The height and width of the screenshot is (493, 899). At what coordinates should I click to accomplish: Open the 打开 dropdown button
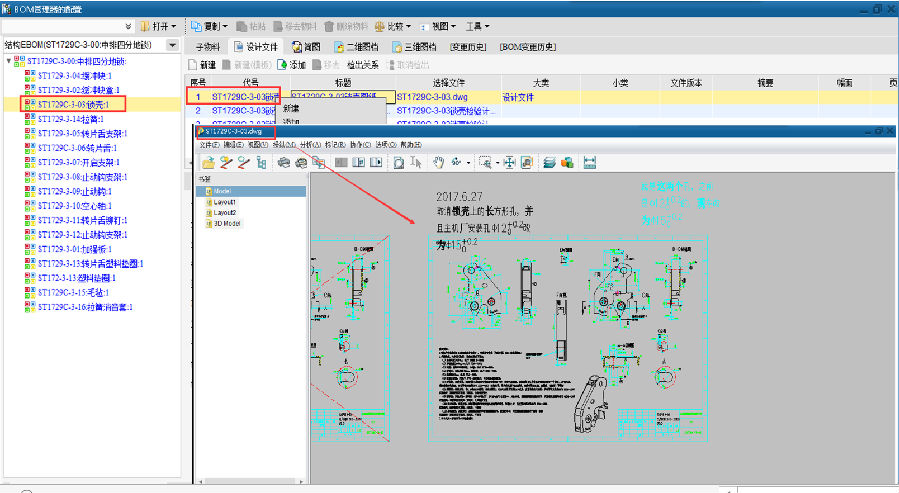(158, 25)
